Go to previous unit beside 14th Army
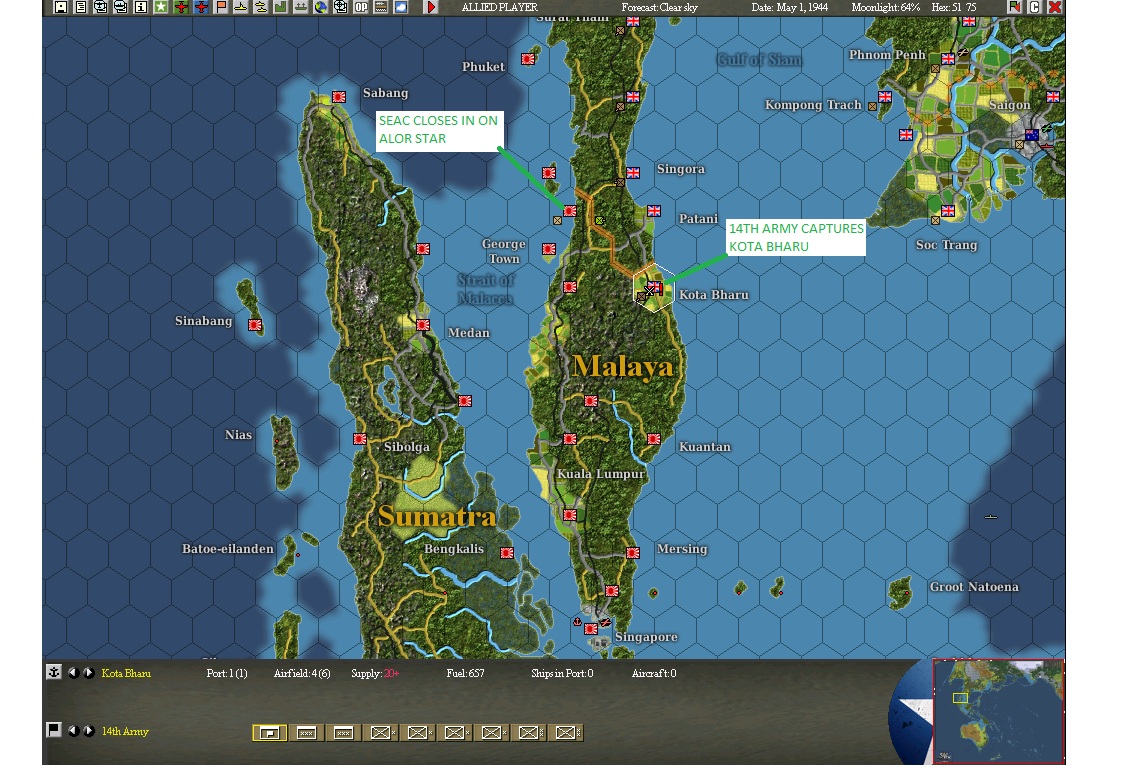Viewport: 1137px width, 774px height. pyautogui.click(x=73, y=730)
